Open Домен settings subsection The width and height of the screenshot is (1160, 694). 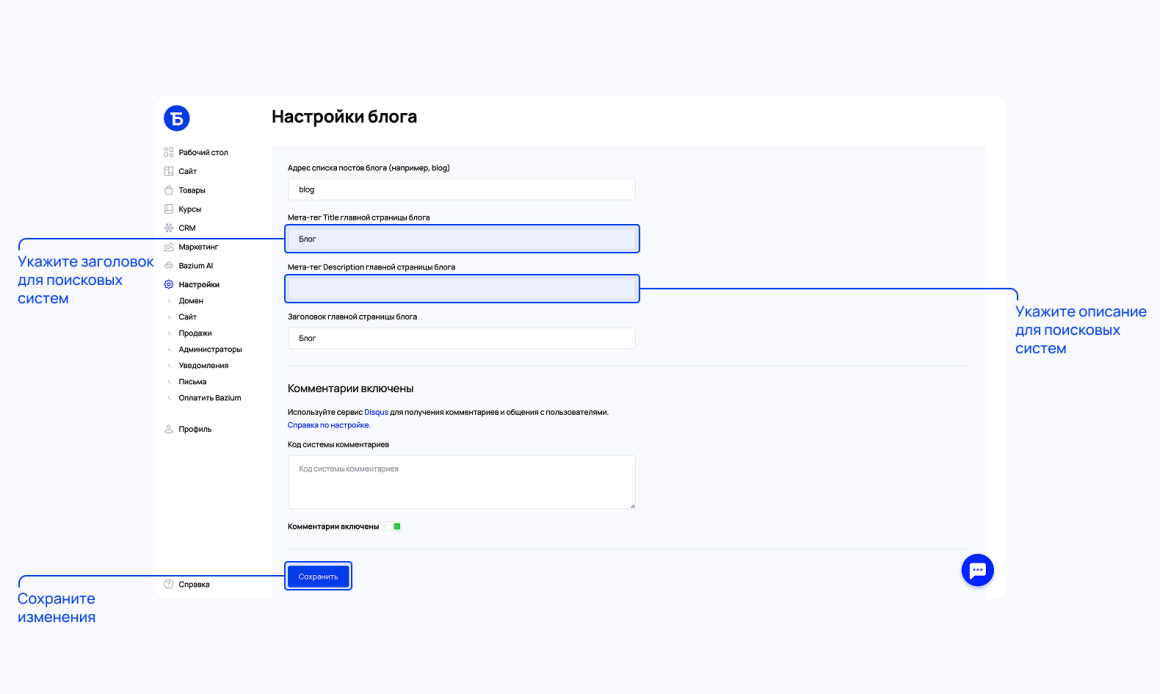pyautogui.click(x=191, y=301)
